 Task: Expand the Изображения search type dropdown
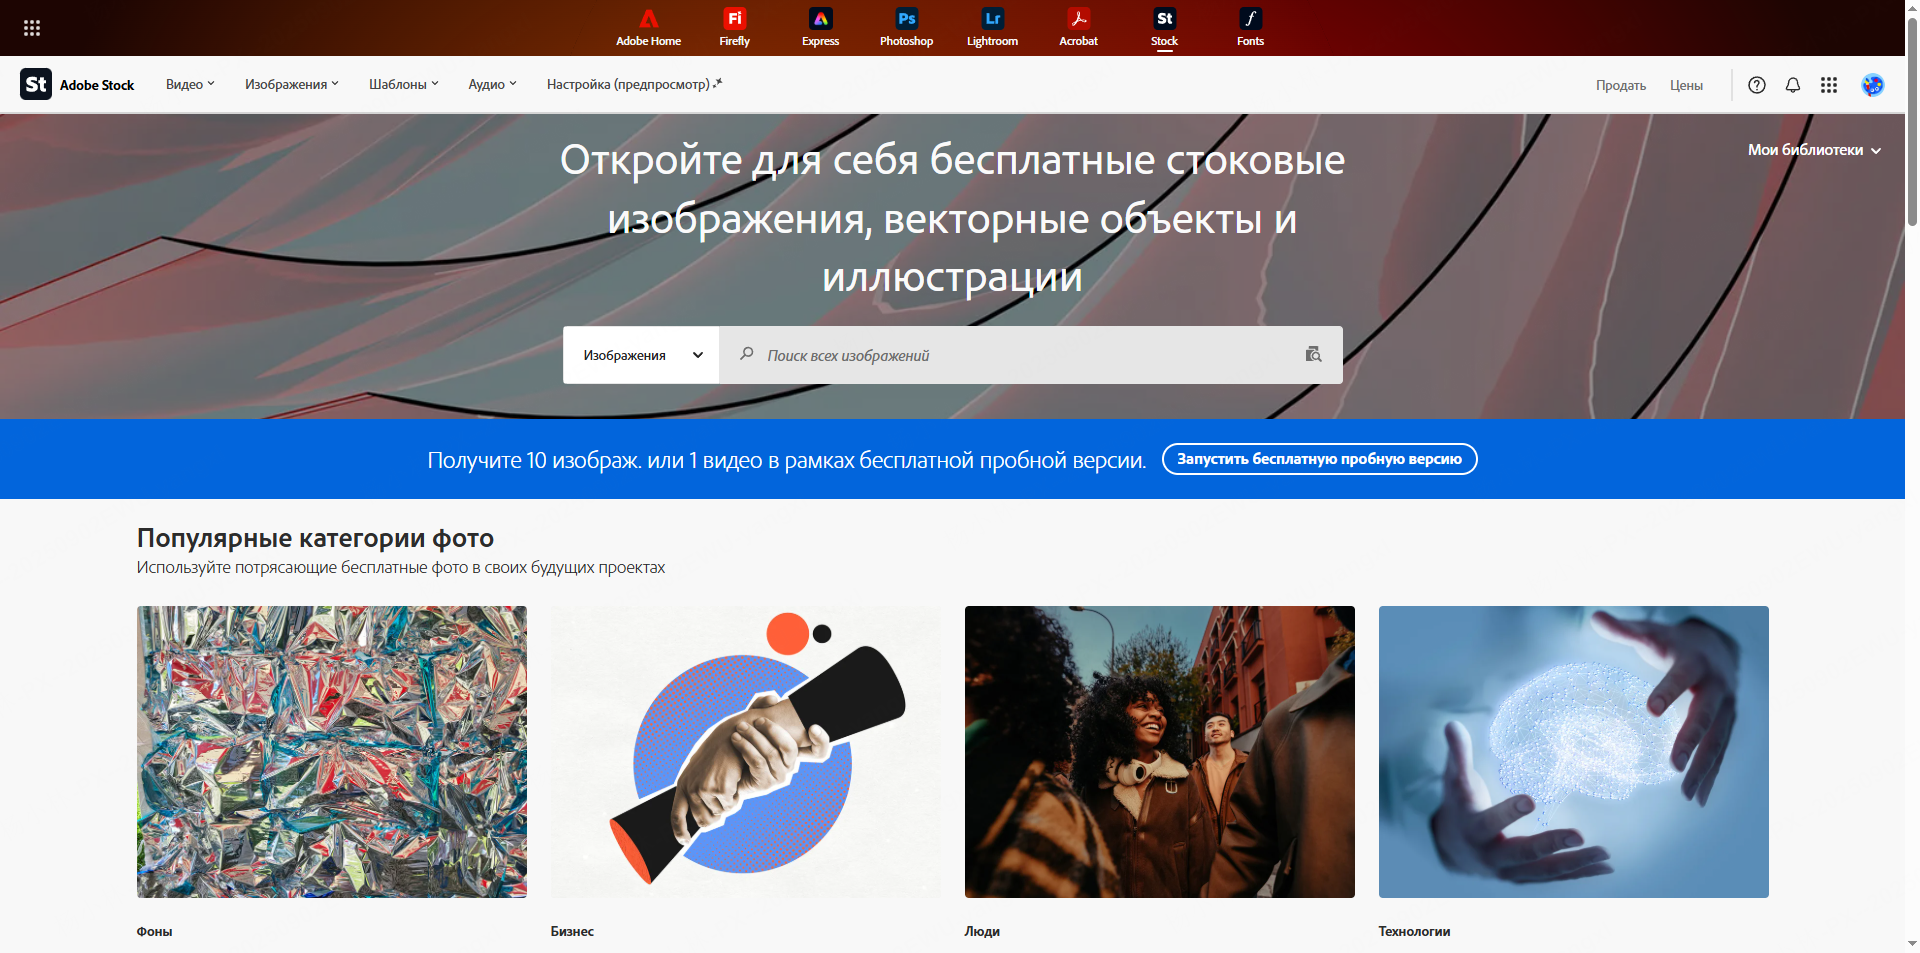click(641, 355)
